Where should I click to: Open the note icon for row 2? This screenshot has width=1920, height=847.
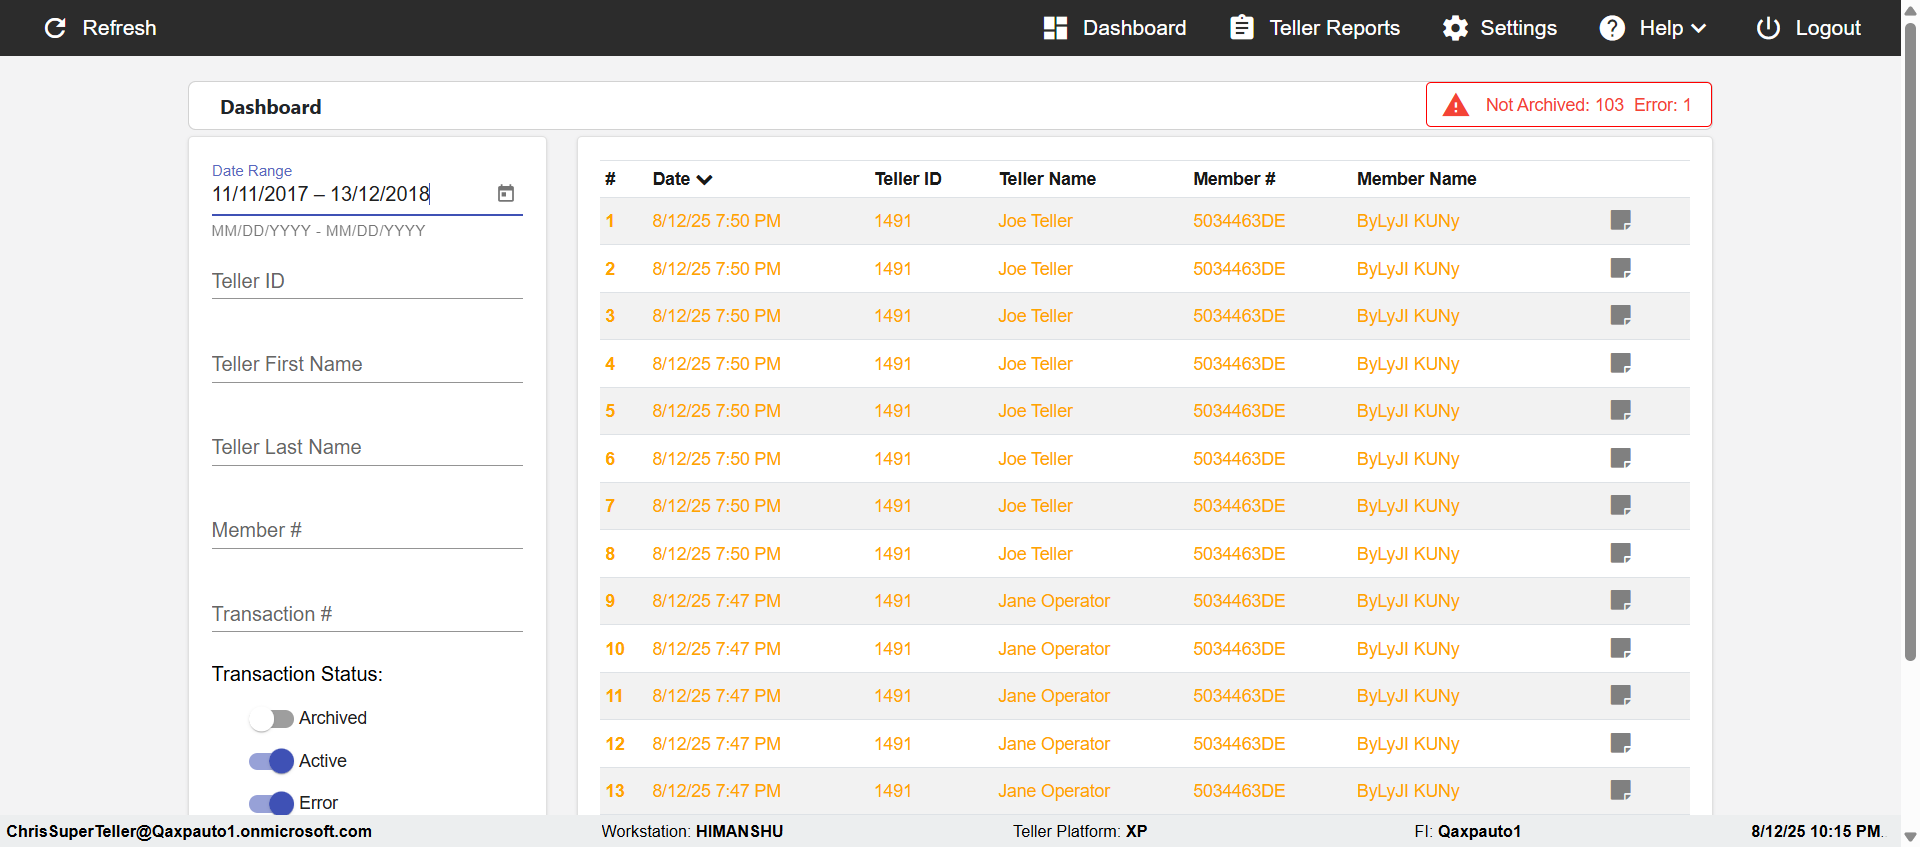tap(1621, 268)
